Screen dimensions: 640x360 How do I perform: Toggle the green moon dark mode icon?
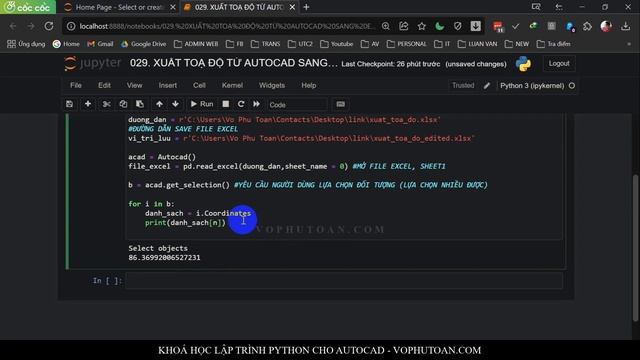click(x=440, y=26)
